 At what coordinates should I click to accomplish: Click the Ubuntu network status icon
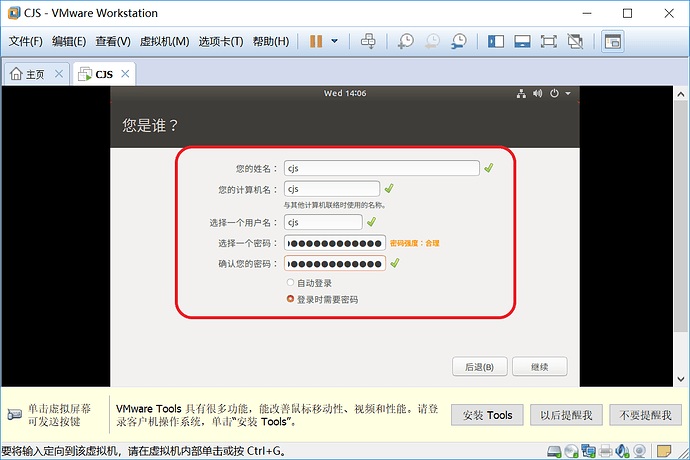tap(521, 93)
